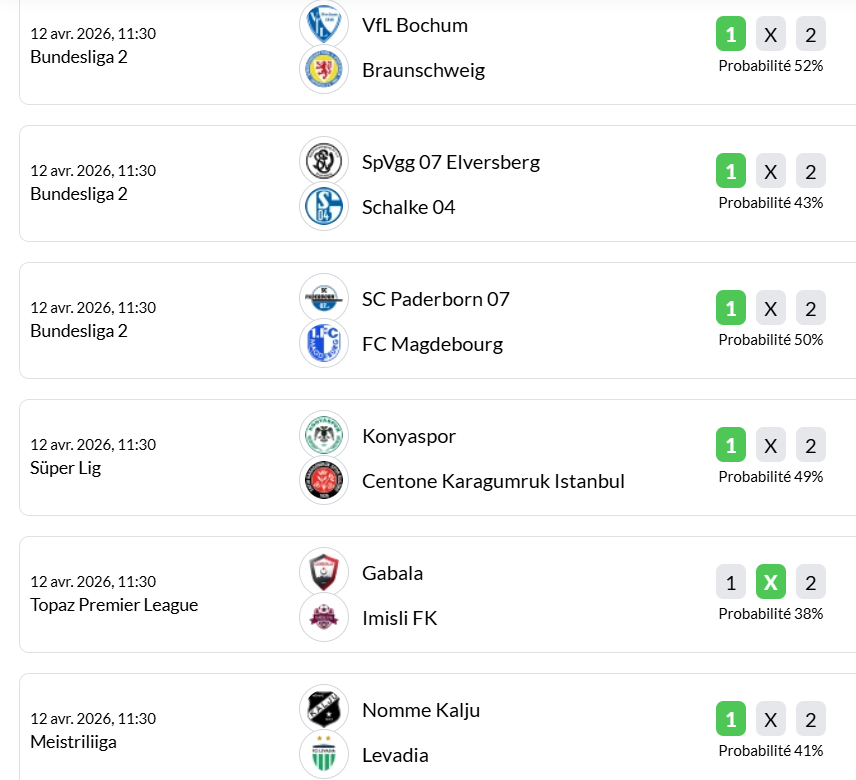Screen dimensions: 856x780
Task: Click the Imisli FK team name
Action: (399, 618)
